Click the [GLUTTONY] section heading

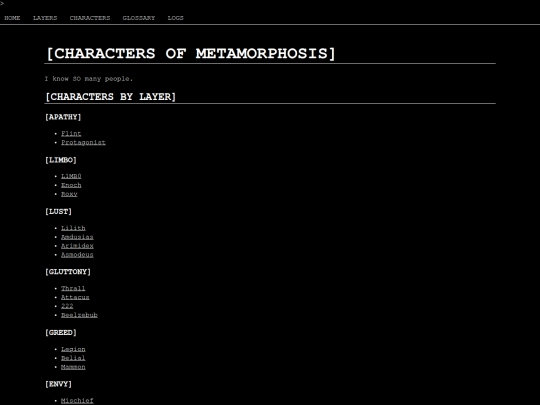tap(68, 272)
